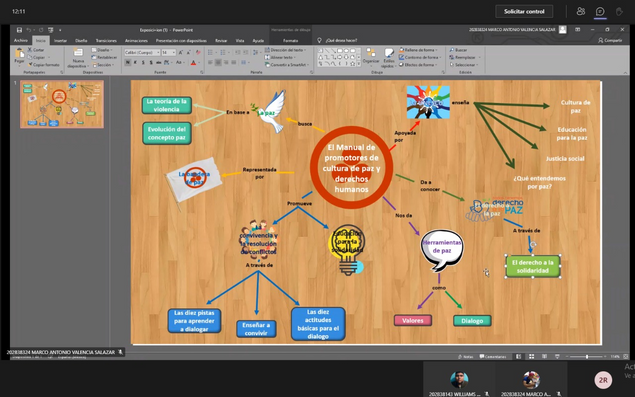Redo action in quick access toolbar
The height and width of the screenshot is (397, 635).
click(x=41, y=30)
